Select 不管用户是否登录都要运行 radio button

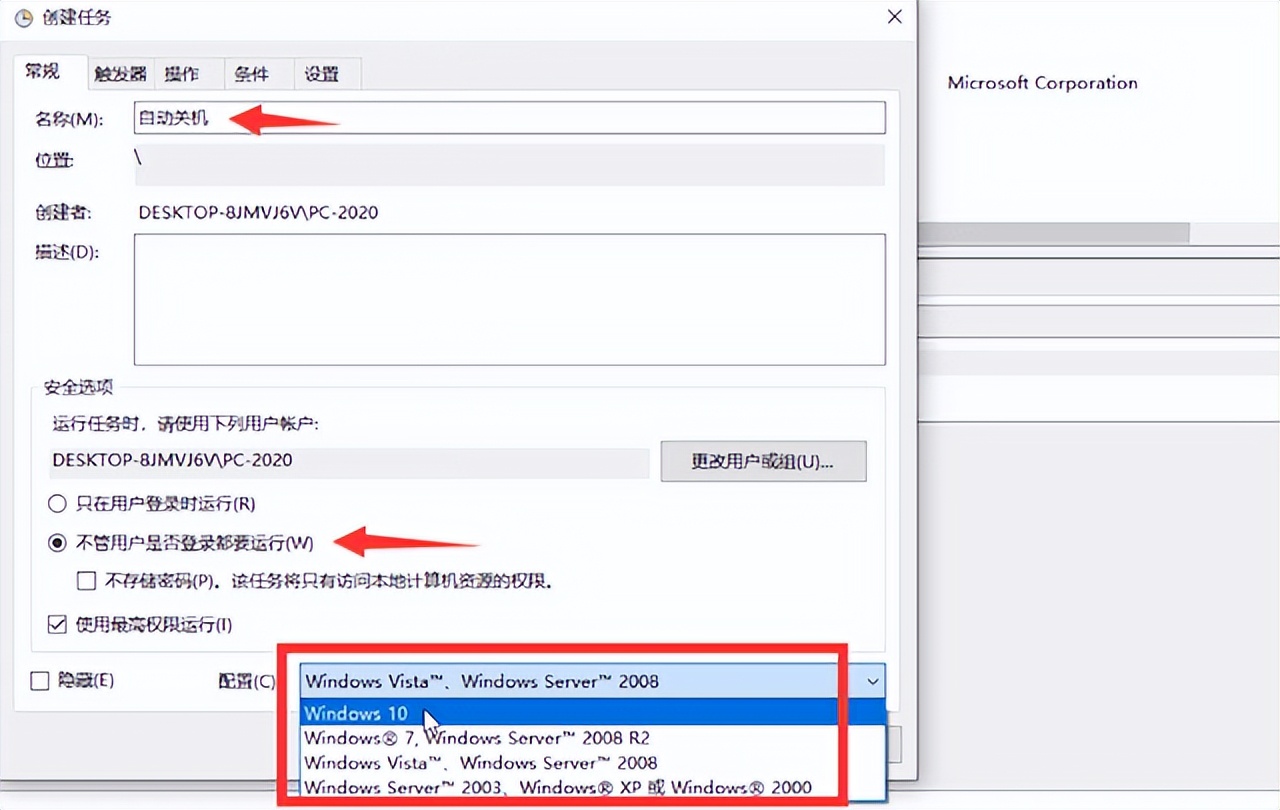(x=57, y=542)
